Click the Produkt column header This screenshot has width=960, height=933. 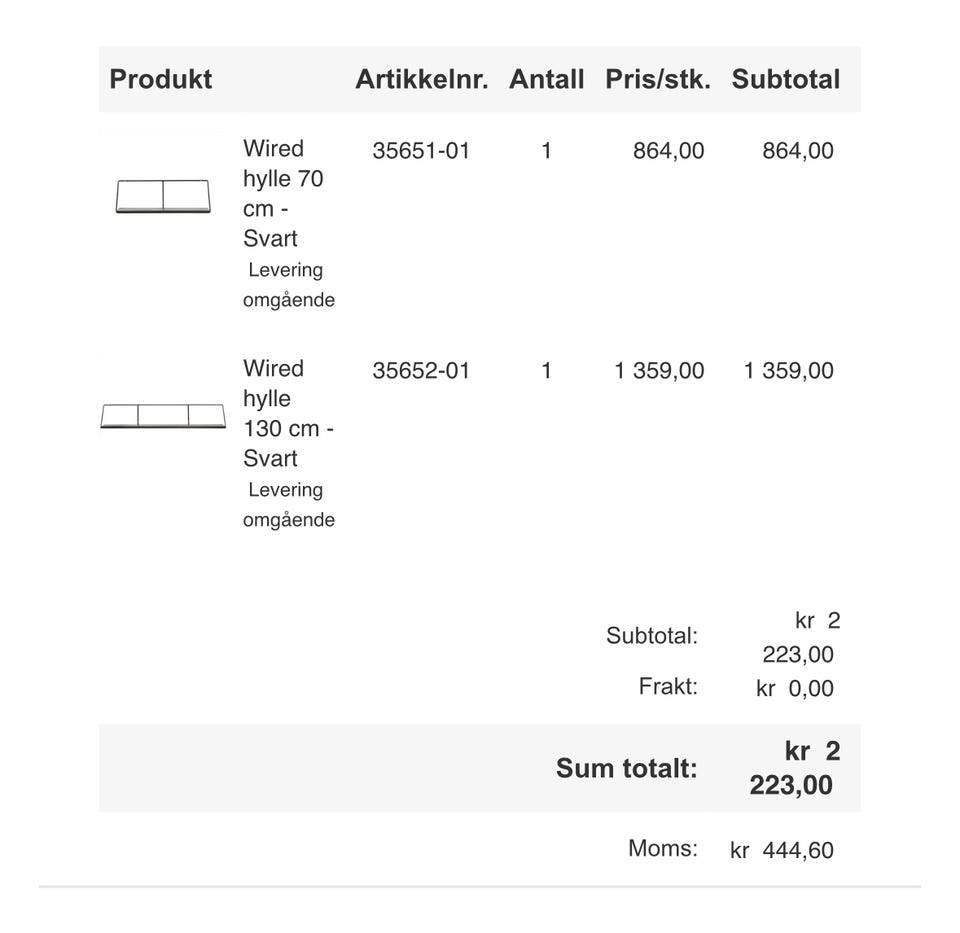(160, 79)
